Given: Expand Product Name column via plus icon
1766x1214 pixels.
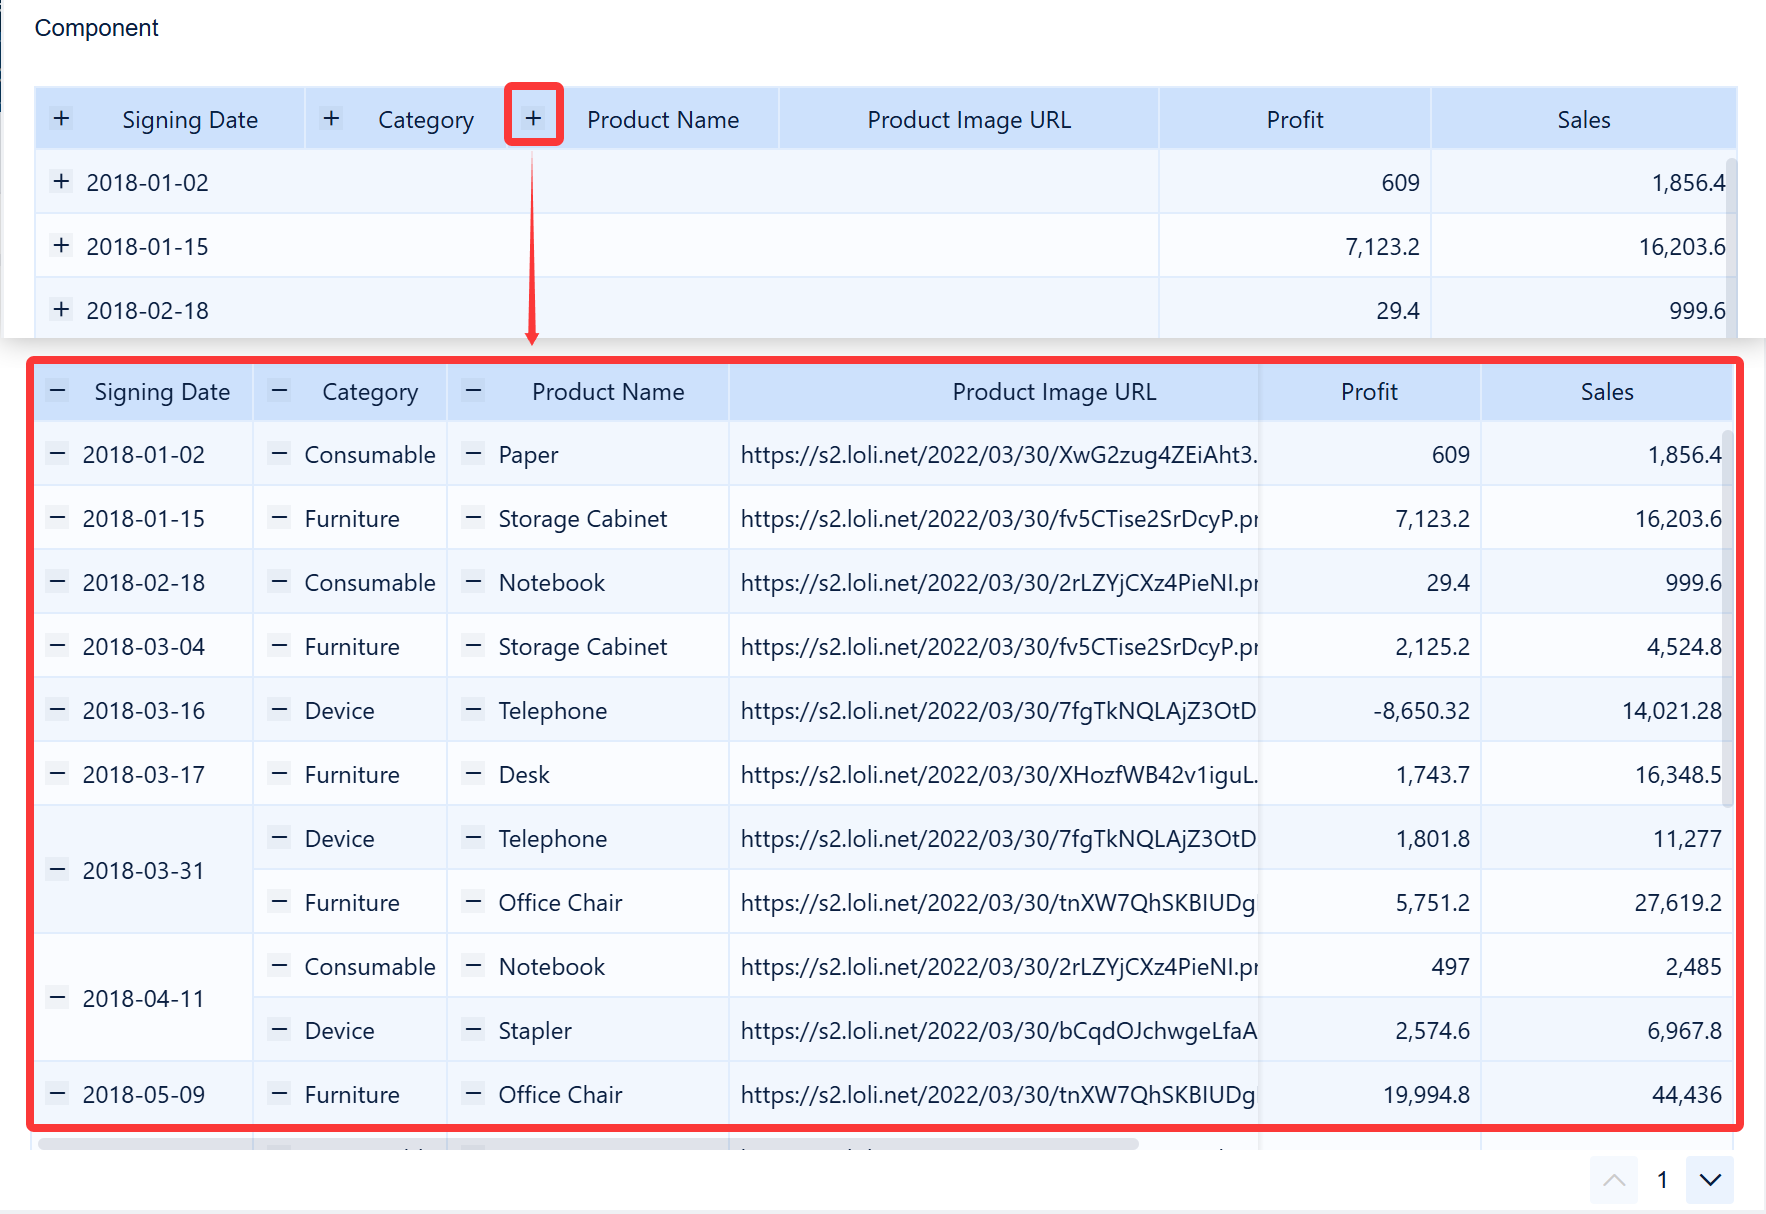Looking at the screenshot, I should [533, 119].
